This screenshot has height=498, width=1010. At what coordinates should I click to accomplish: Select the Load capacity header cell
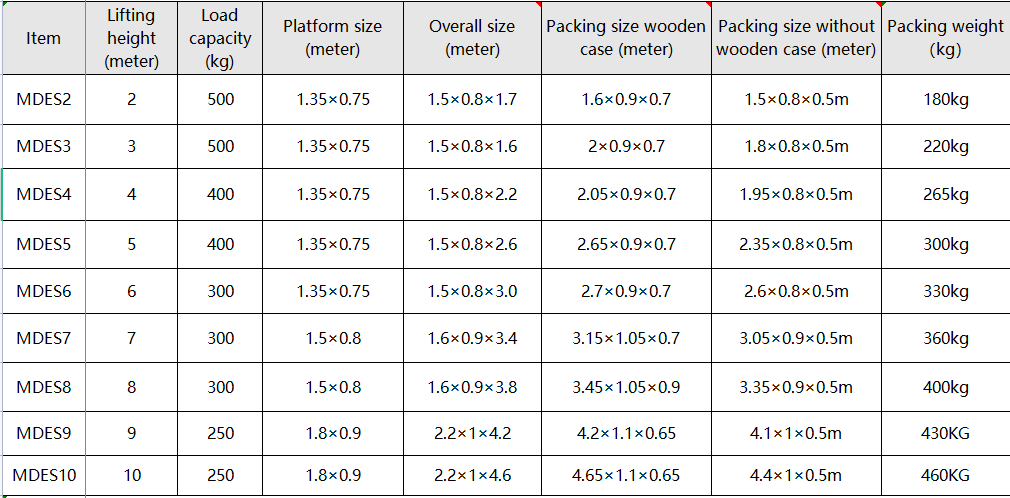tap(220, 39)
